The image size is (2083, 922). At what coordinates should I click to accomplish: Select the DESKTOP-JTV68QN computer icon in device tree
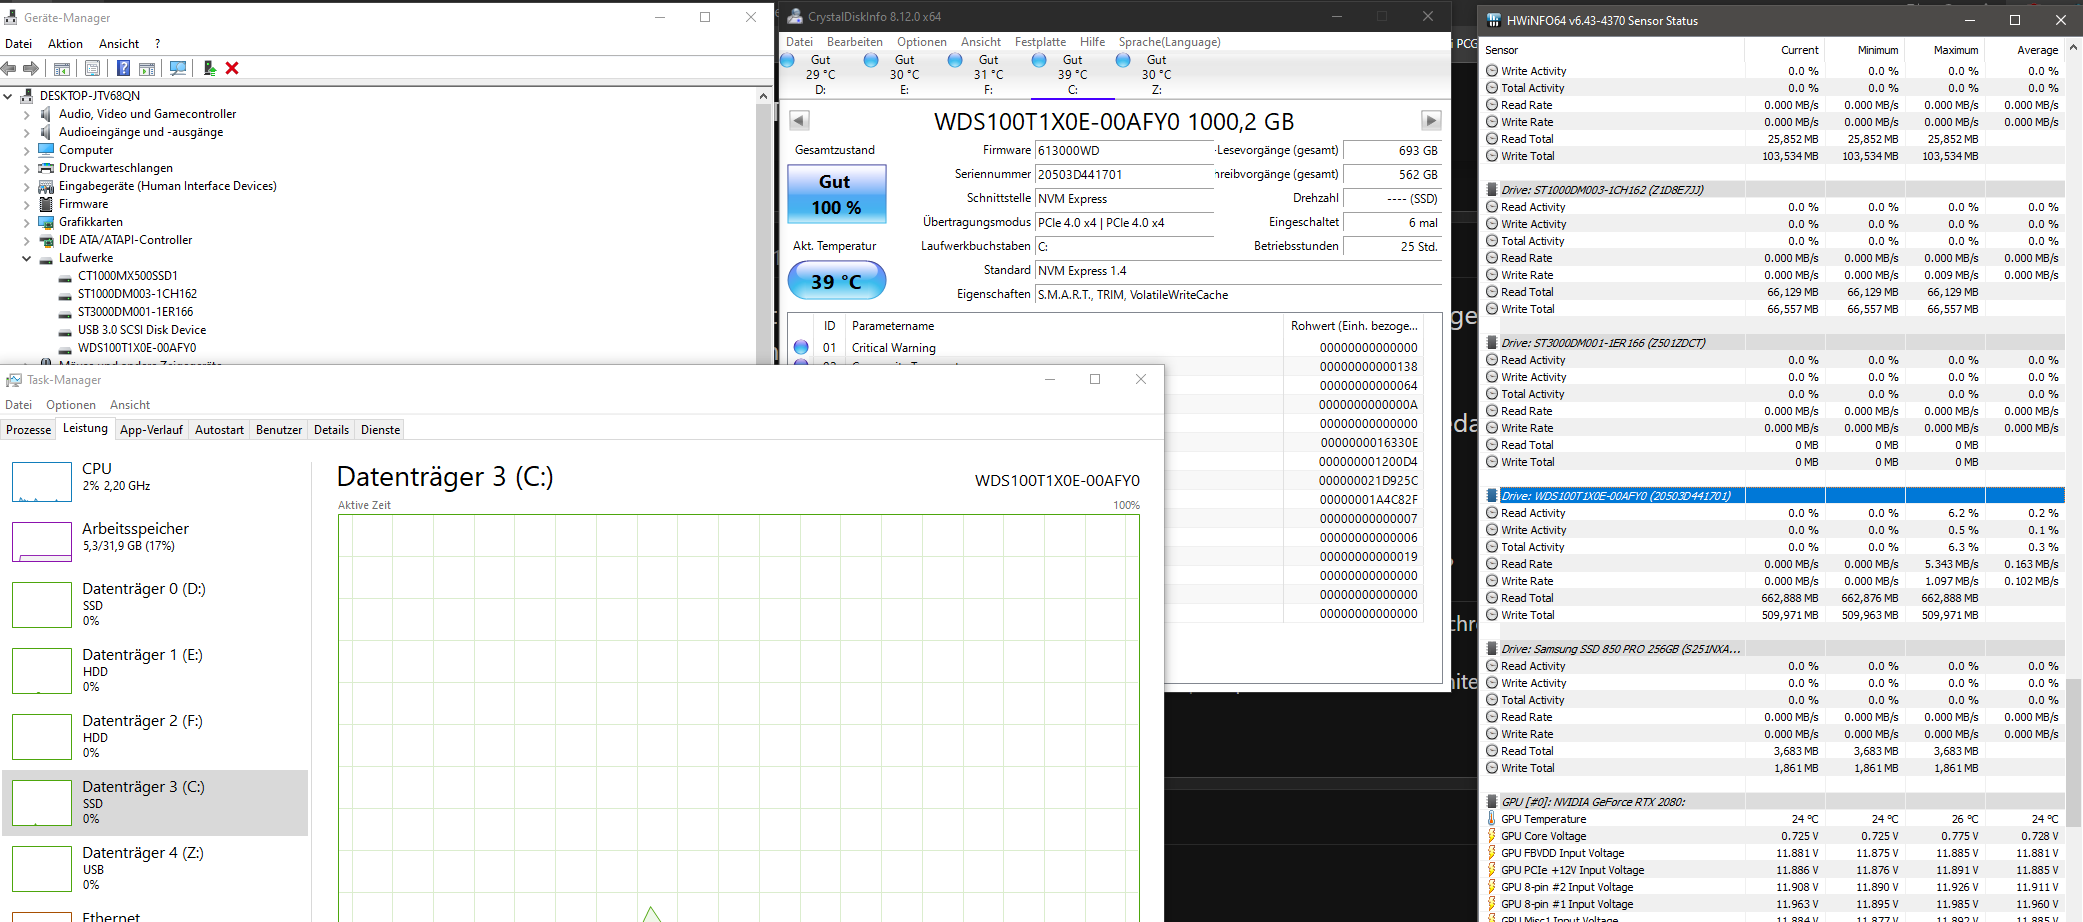tap(27, 96)
